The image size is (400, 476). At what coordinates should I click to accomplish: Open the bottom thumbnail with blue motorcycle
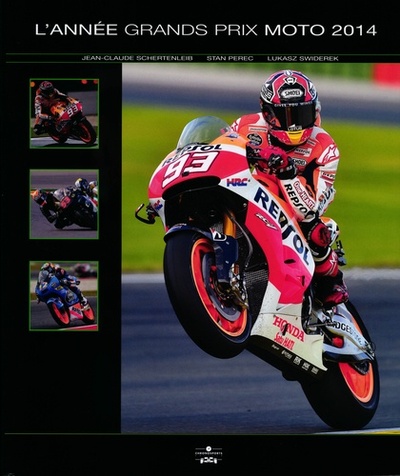coord(64,296)
